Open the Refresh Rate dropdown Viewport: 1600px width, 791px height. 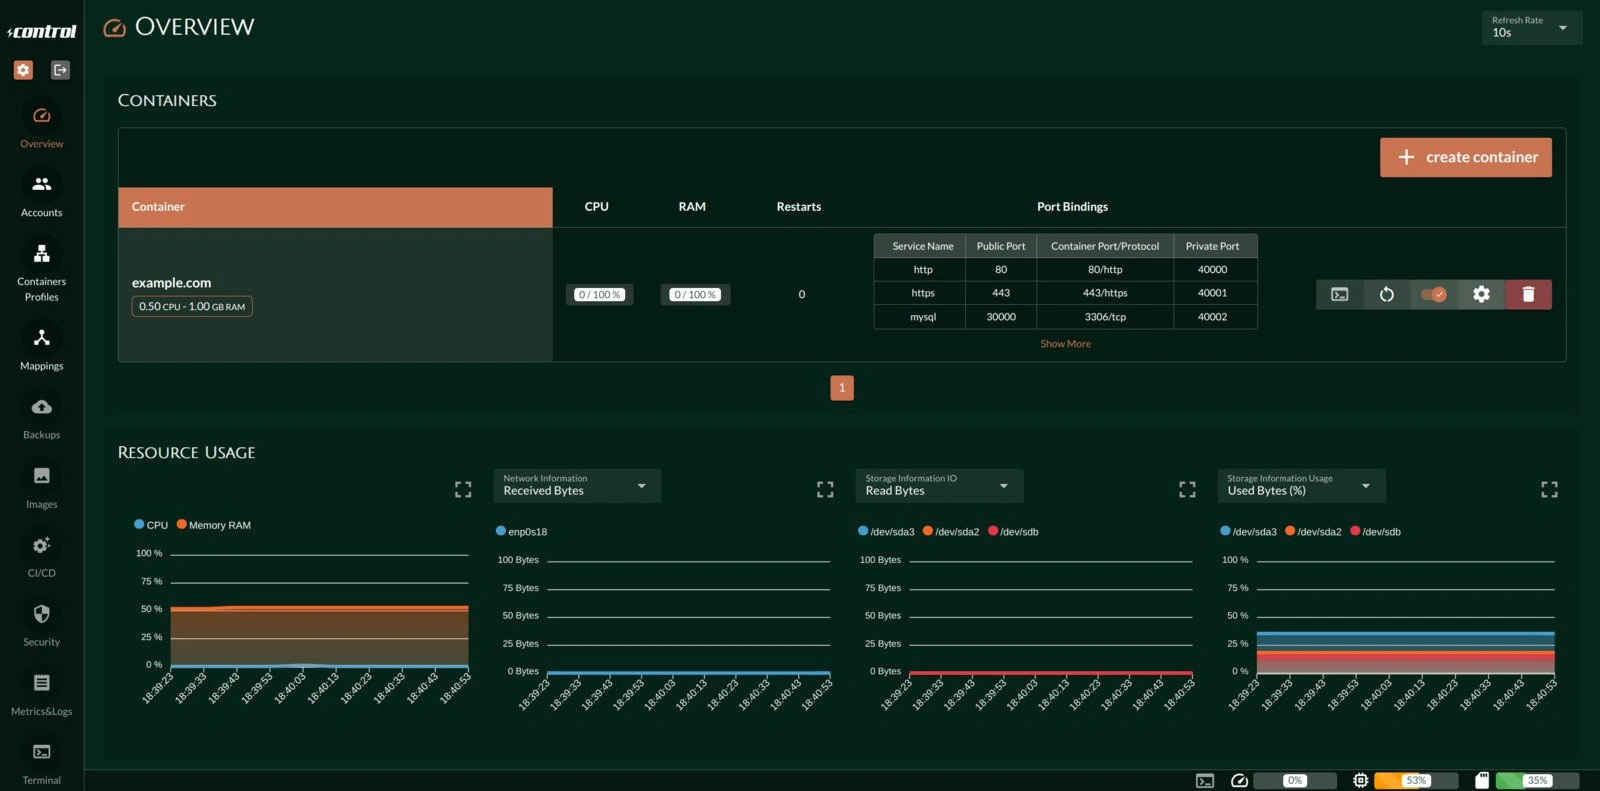(1531, 28)
